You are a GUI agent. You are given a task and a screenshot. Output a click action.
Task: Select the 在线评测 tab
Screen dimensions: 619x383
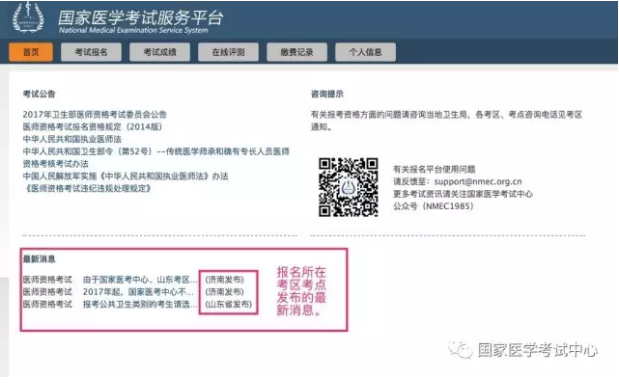[x=228, y=52]
